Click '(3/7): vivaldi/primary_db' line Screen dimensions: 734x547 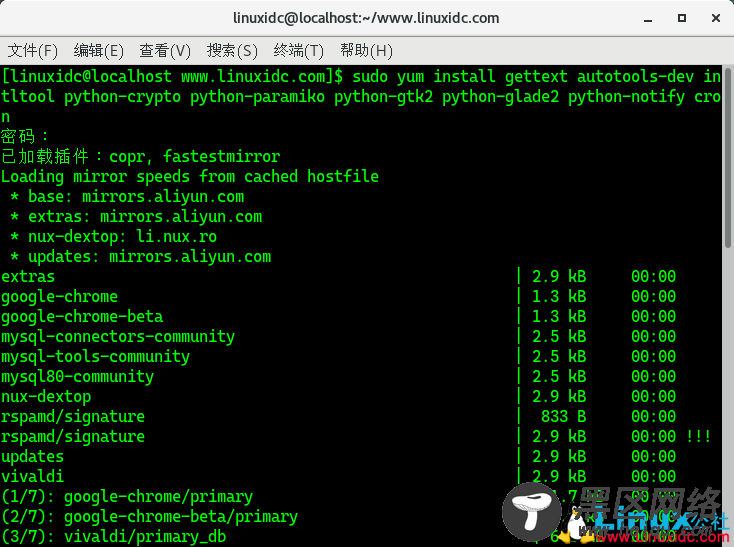pos(113,537)
